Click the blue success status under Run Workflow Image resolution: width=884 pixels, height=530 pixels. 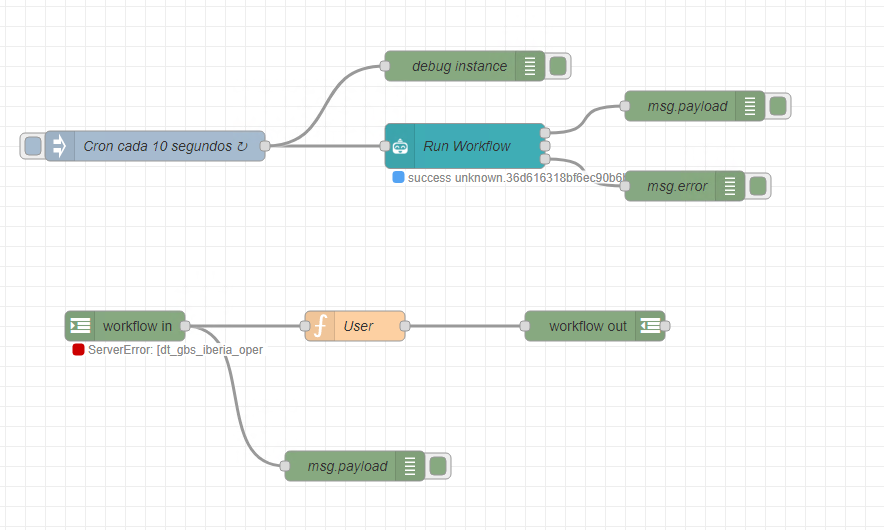click(x=509, y=178)
